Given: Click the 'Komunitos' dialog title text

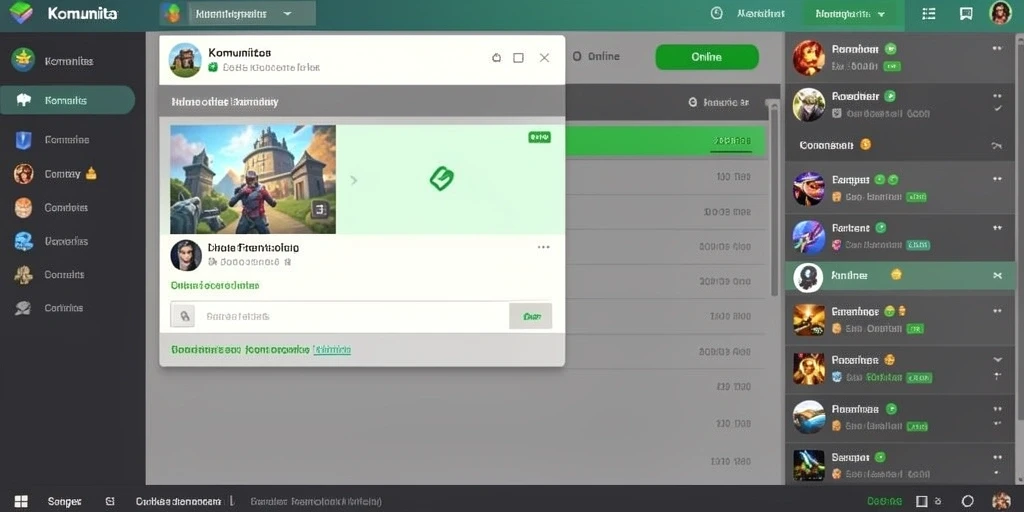Looking at the screenshot, I should pos(240,52).
